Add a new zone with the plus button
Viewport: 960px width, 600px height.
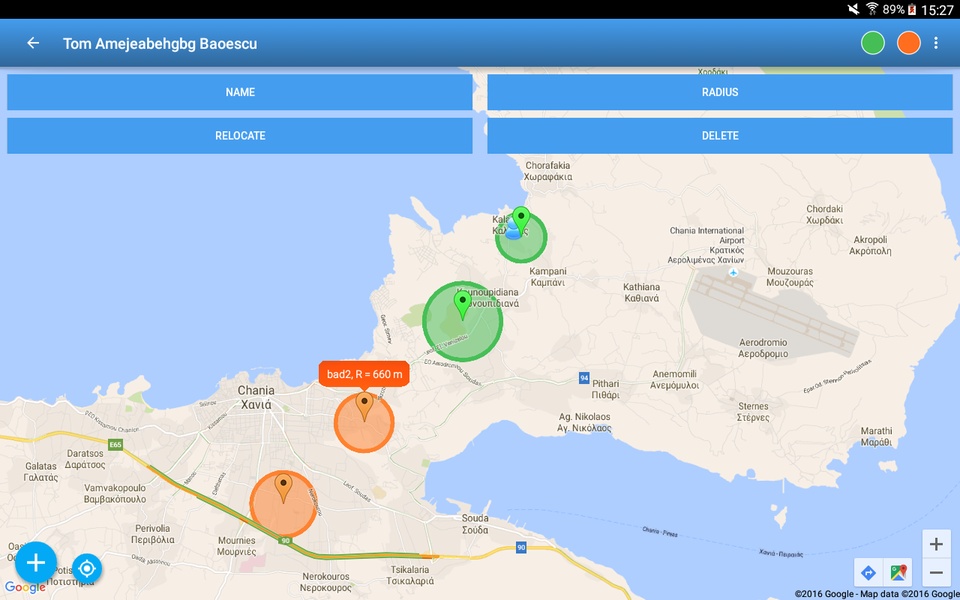click(x=36, y=563)
